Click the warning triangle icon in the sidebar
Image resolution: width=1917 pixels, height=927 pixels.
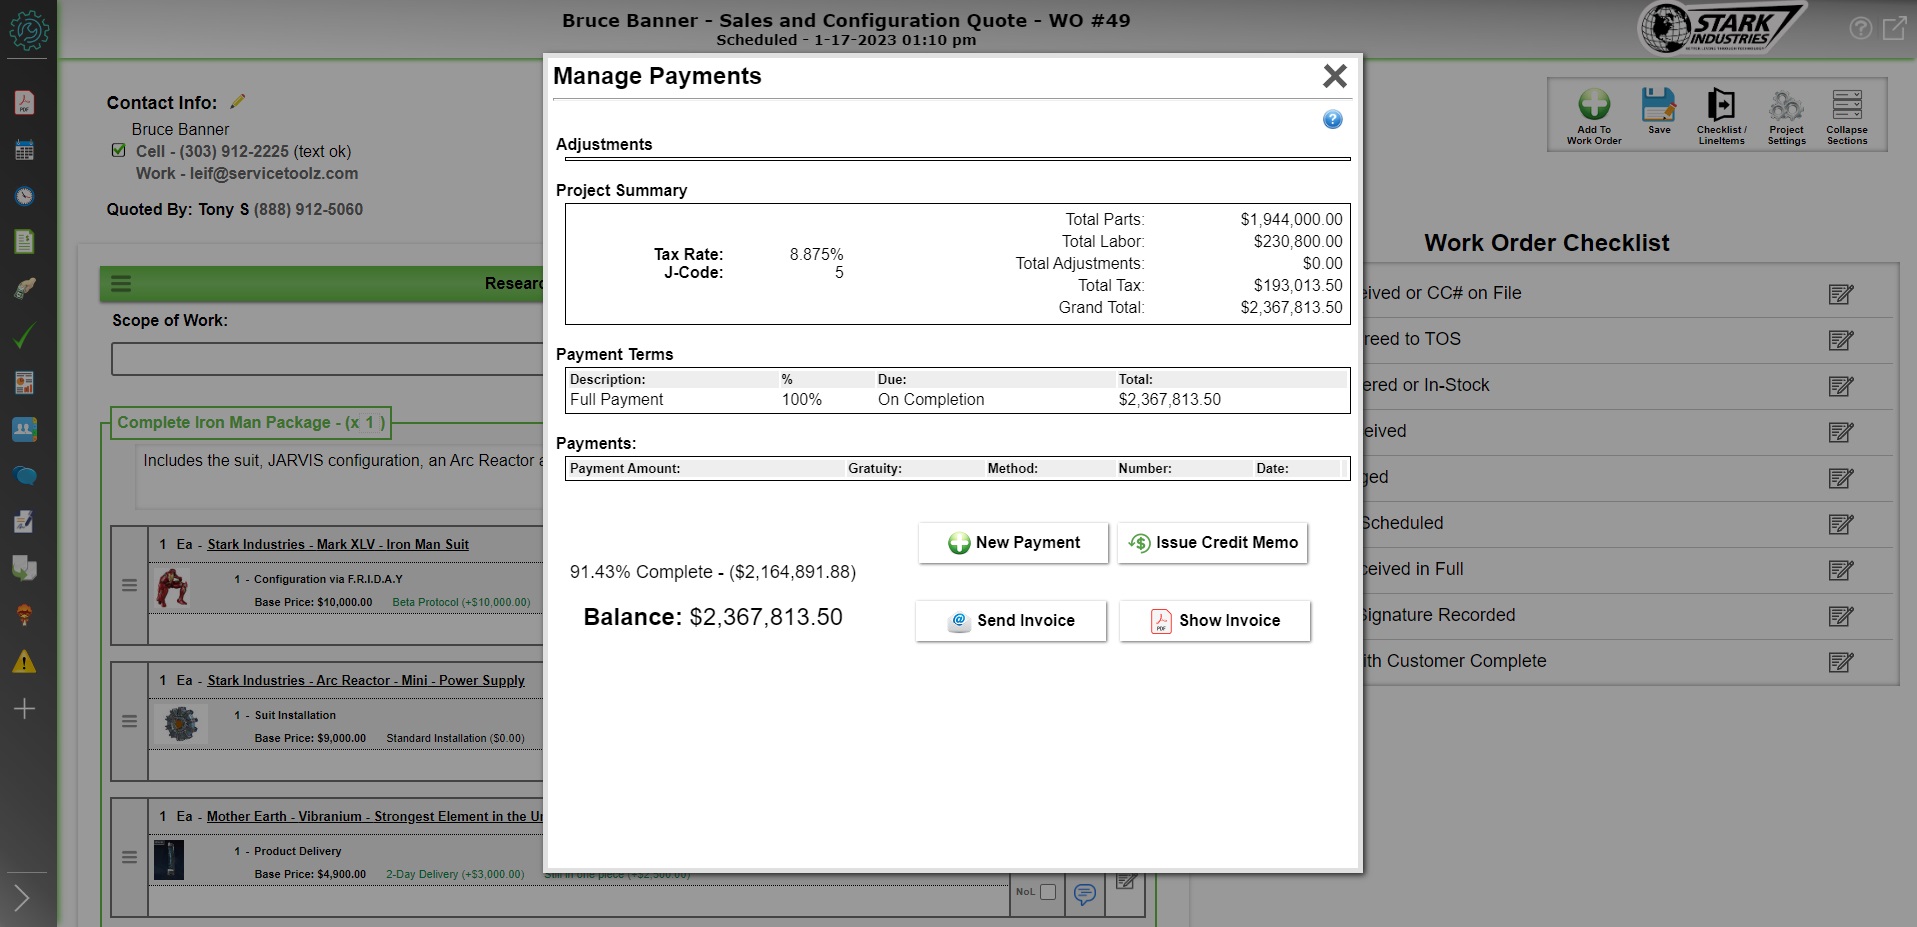coord(25,661)
